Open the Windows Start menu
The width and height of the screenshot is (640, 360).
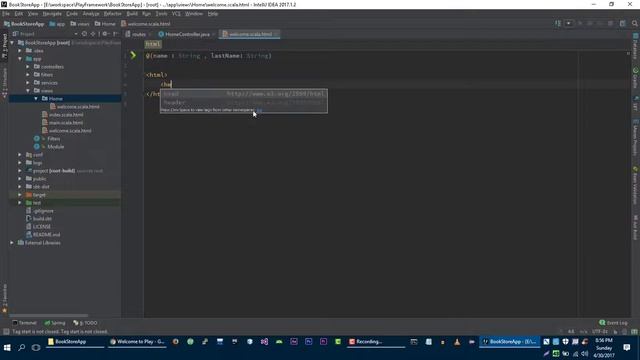coord(7,348)
